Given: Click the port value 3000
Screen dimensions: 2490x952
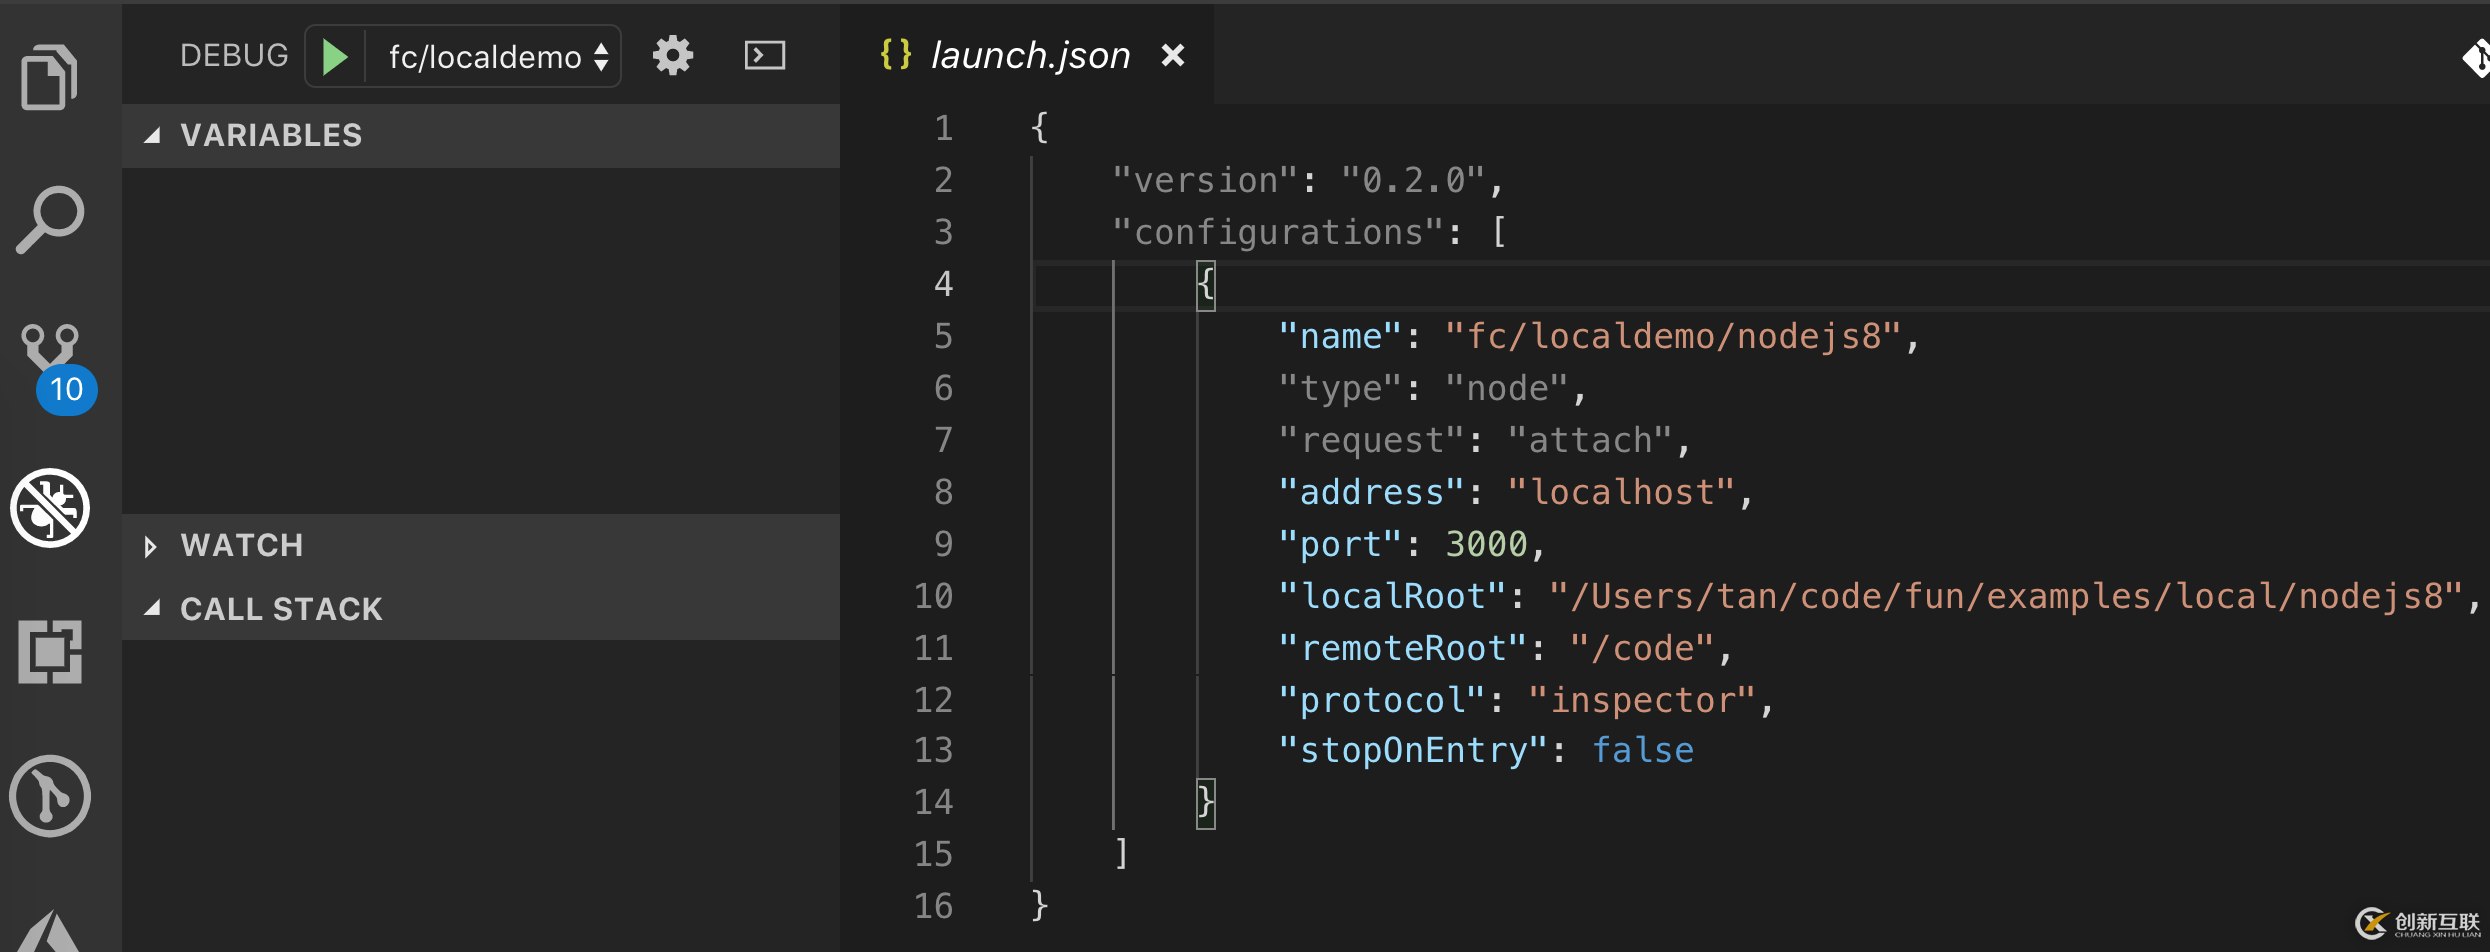Looking at the screenshot, I should tap(1486, 544).
